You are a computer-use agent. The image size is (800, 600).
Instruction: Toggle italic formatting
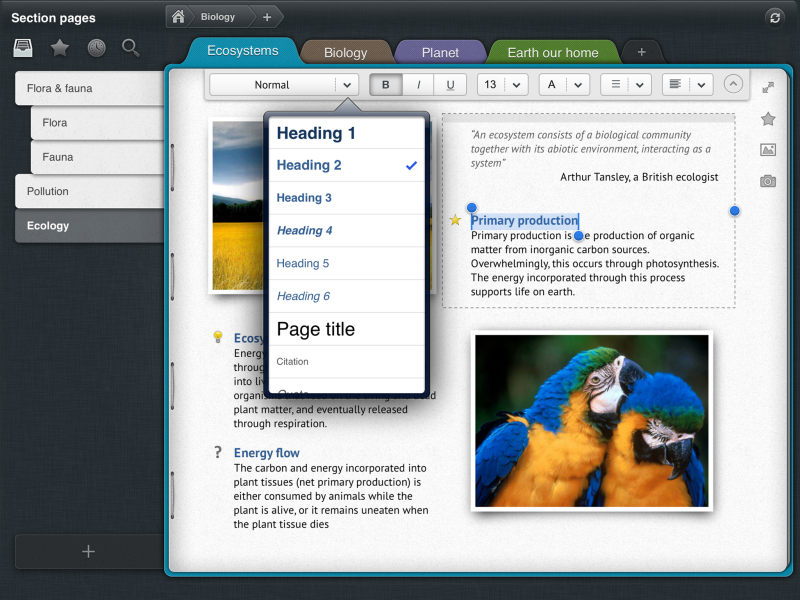[418, 85]
